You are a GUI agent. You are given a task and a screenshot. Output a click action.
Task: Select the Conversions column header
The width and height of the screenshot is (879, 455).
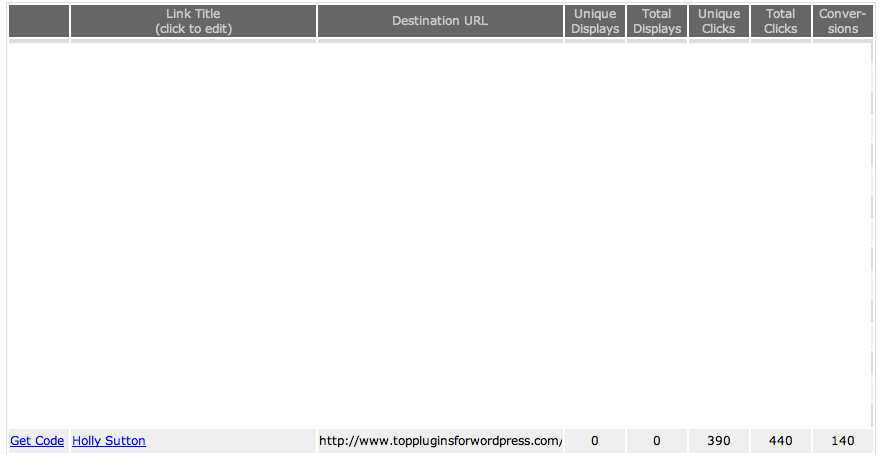843,21
